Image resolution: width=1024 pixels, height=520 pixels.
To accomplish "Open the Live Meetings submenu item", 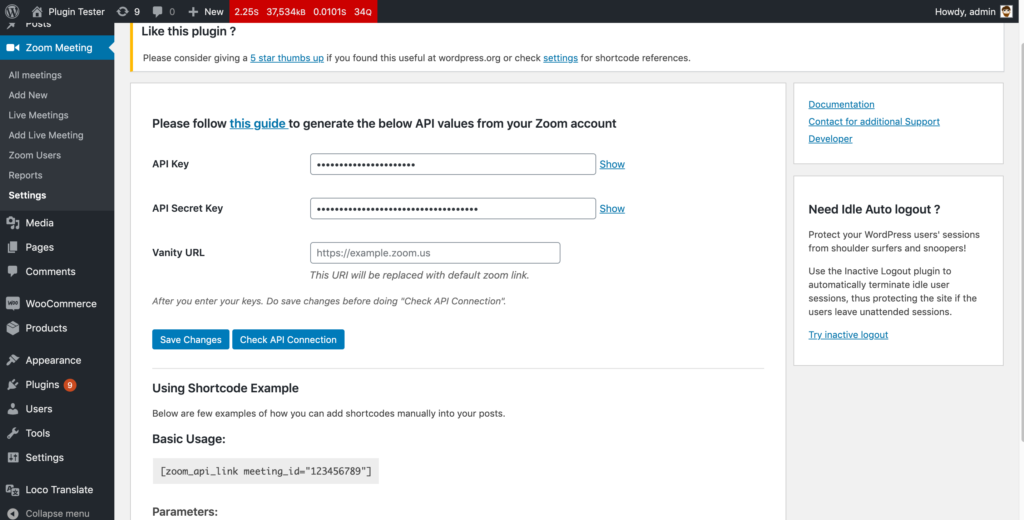I will click(x=38, y=115).
